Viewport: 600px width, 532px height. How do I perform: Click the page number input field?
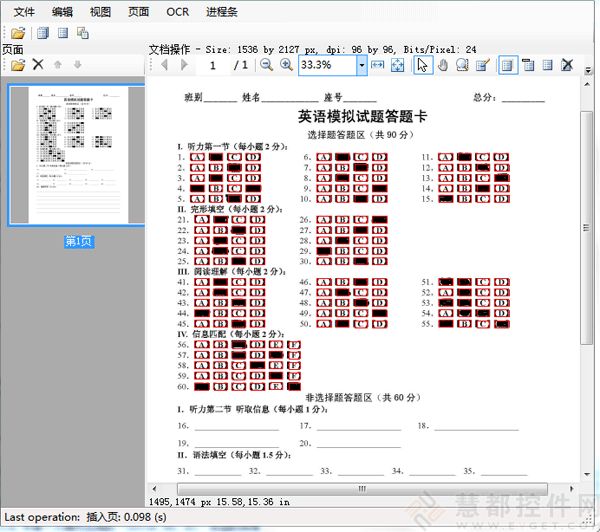click(213, 65)
